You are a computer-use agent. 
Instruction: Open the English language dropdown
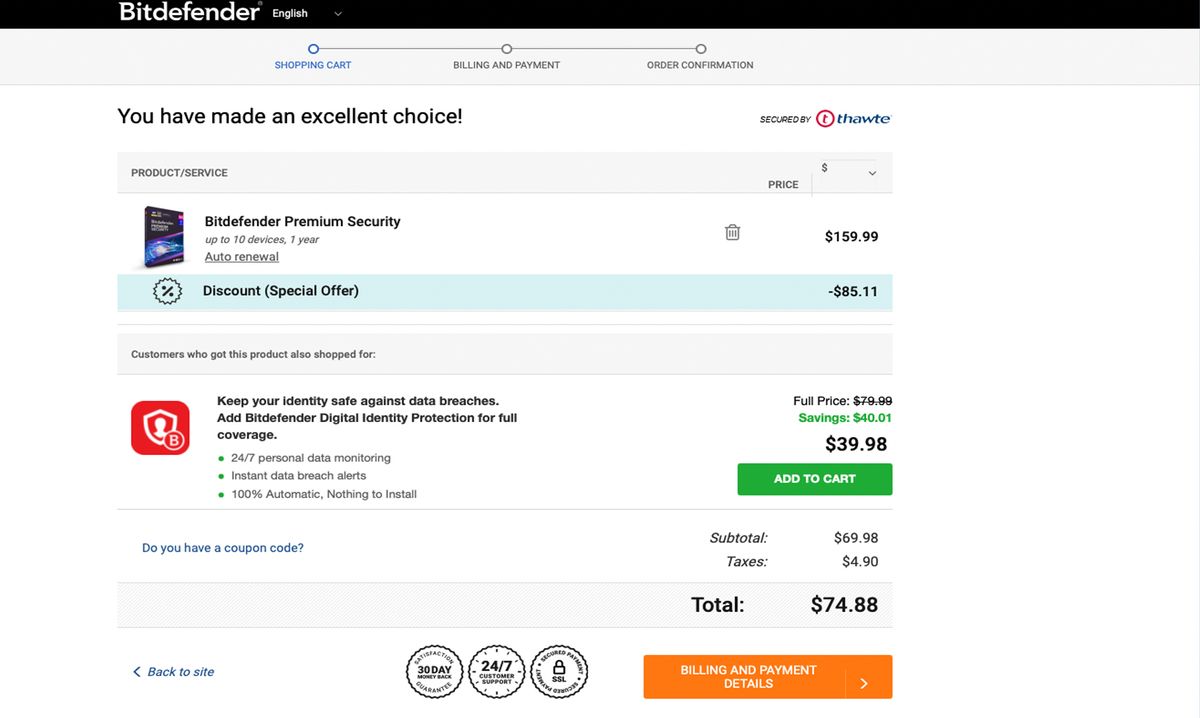(x=305, y=13)
